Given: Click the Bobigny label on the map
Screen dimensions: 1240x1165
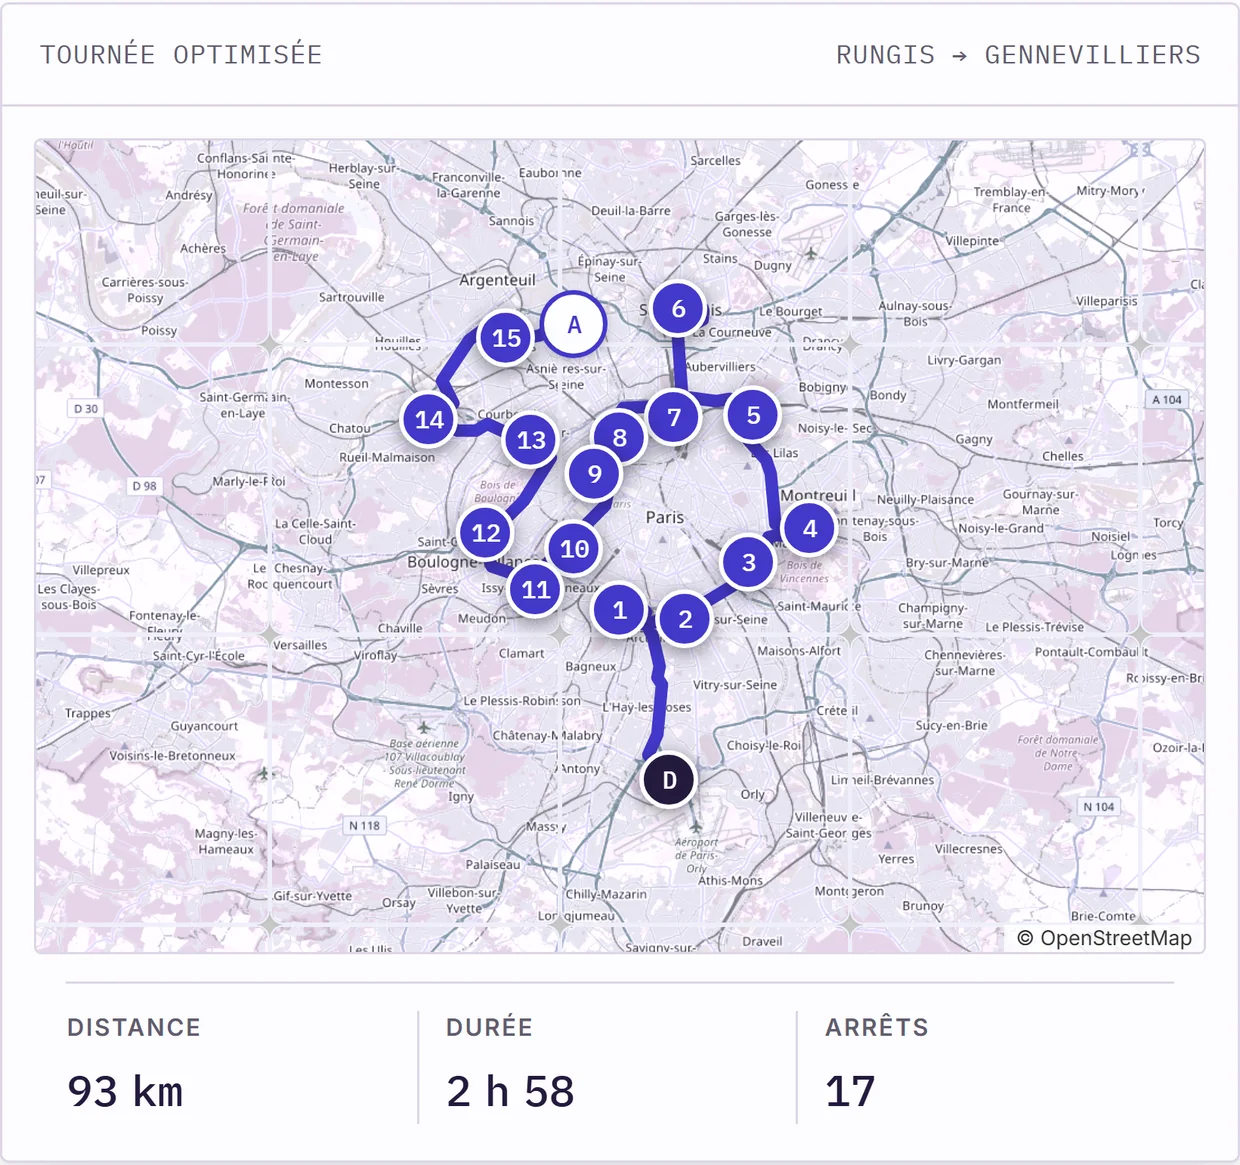Looking at the screenshot, I should (823, 387).
